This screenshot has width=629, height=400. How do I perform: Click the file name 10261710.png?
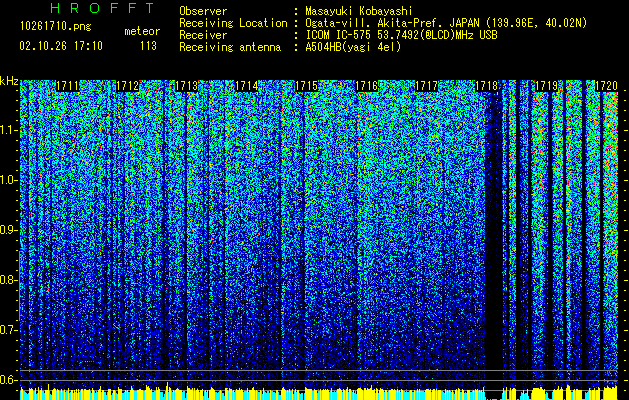coord(56,27)
